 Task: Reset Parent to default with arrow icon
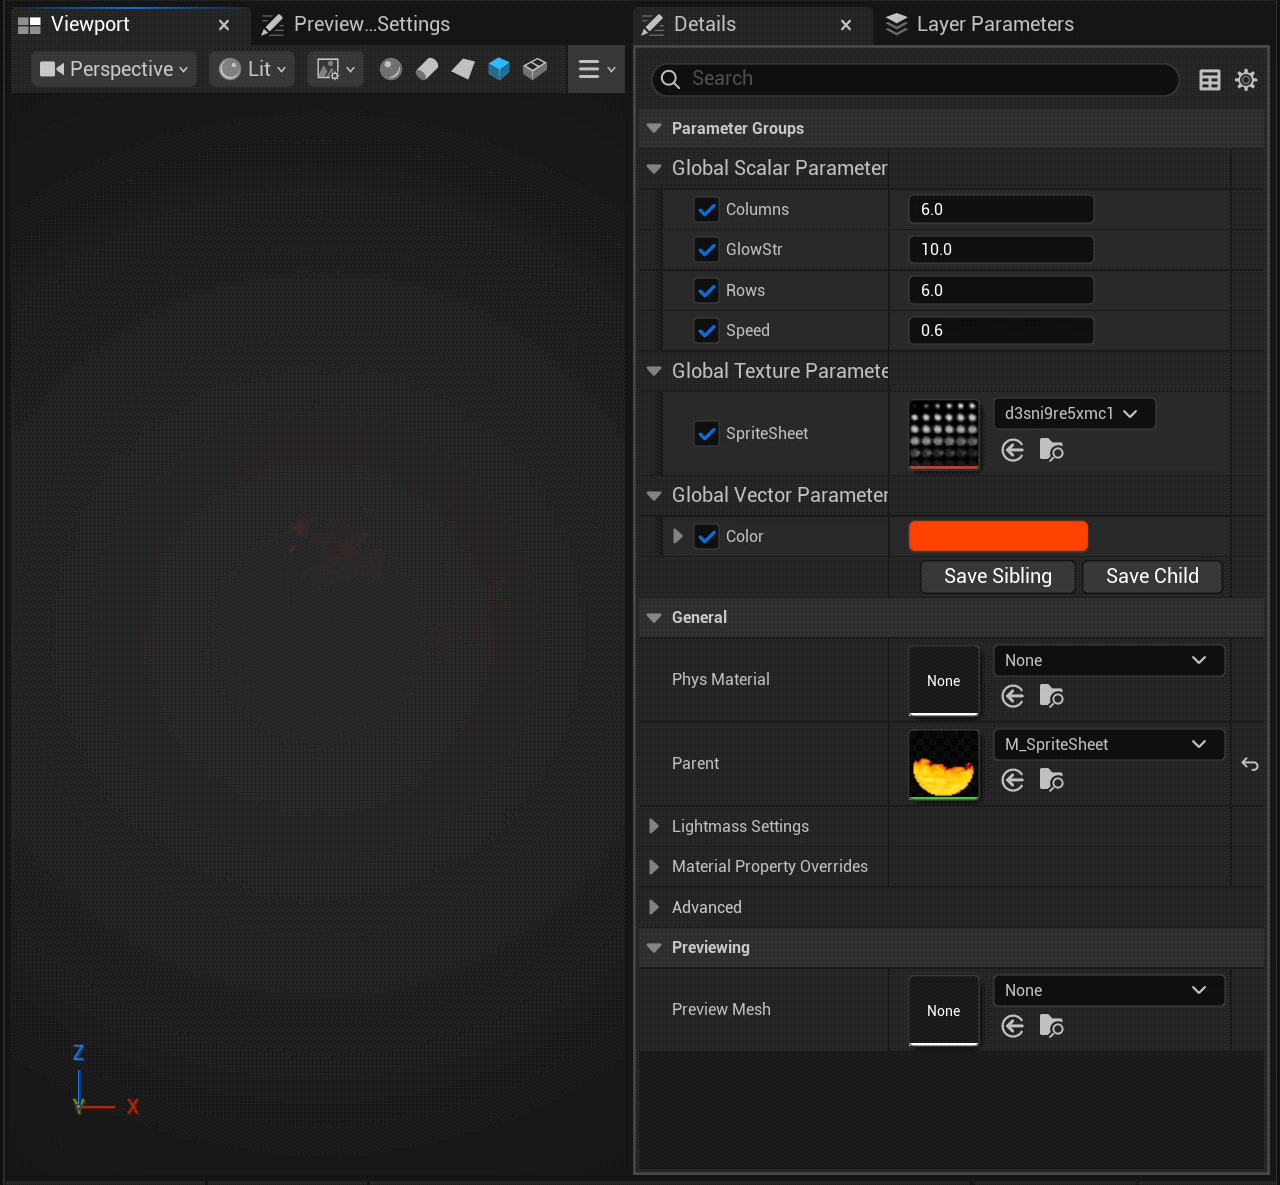pyautogui.click(x=1250, y=764)
